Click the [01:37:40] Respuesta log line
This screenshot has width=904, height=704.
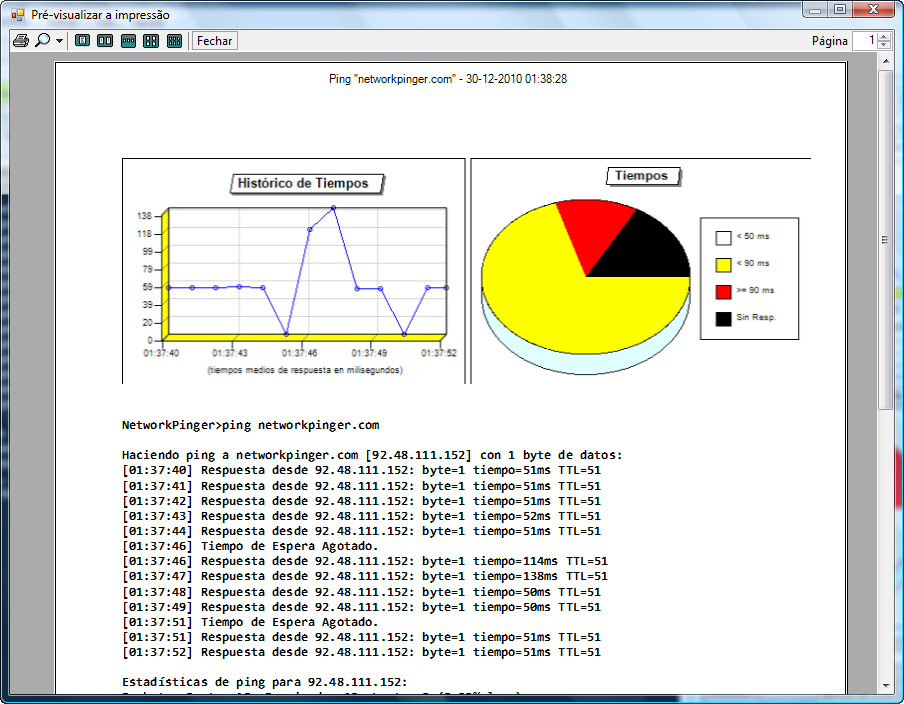pyautogui.click(x=361, y=470)
